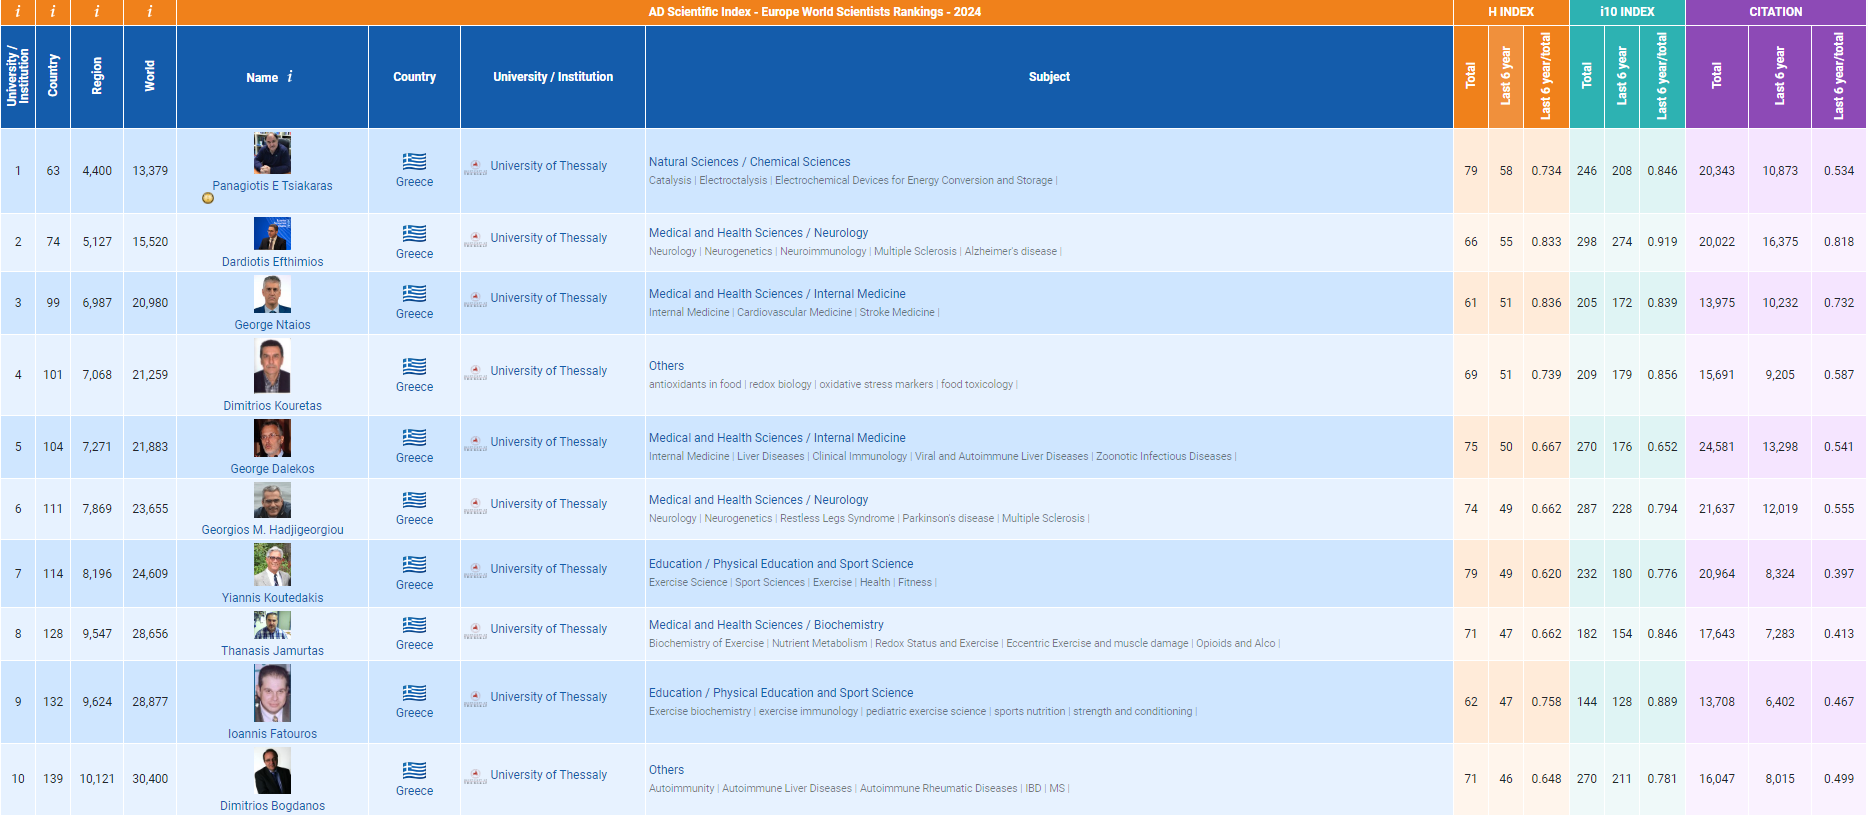Open Panagiotis E Tsiakaras profile link
The width and height of the screenshot is (1868, 815).
(272, 186)
